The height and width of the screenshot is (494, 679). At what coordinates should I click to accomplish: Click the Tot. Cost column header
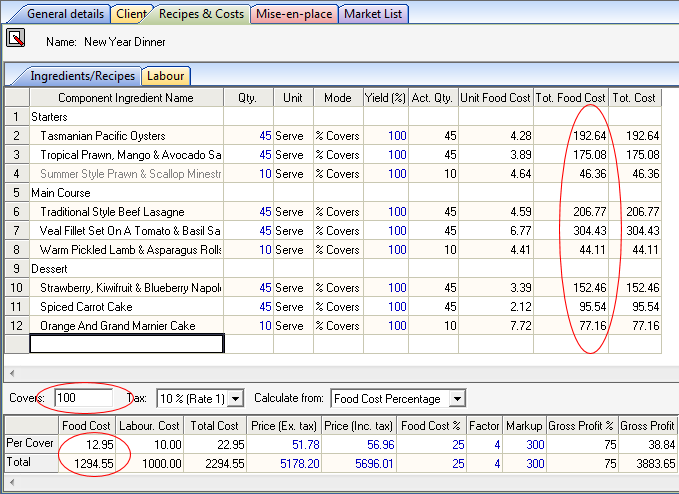point(634,97)
